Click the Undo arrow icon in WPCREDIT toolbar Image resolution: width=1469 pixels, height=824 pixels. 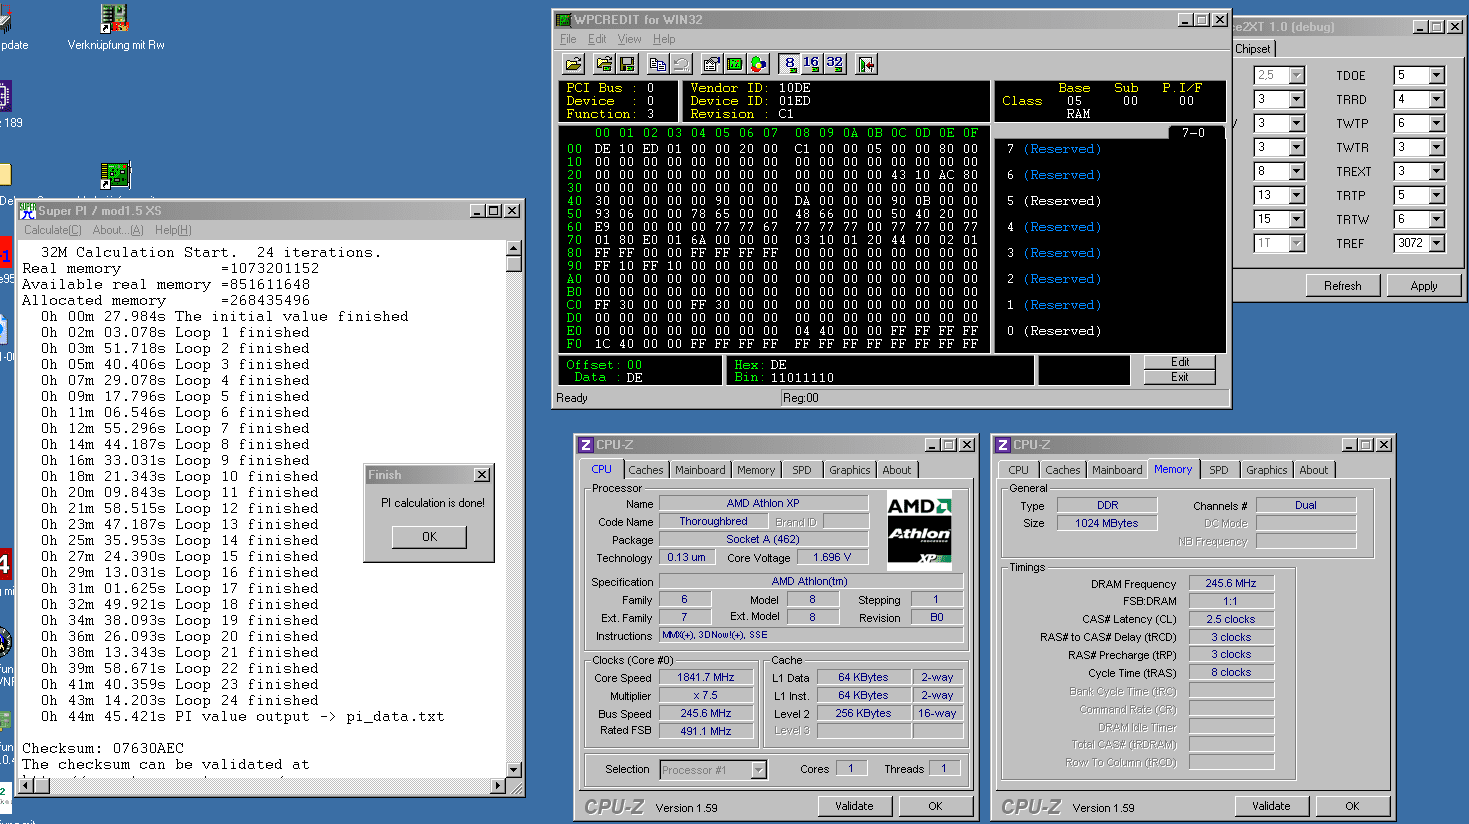681,64
